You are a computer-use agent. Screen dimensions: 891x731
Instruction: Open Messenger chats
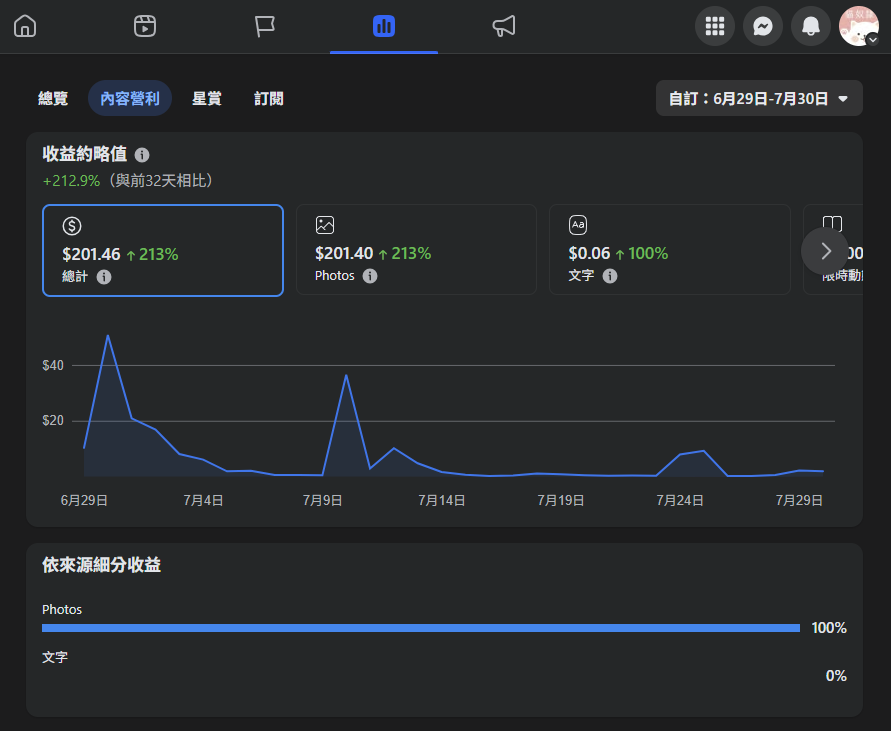click(x=763, y=26)
